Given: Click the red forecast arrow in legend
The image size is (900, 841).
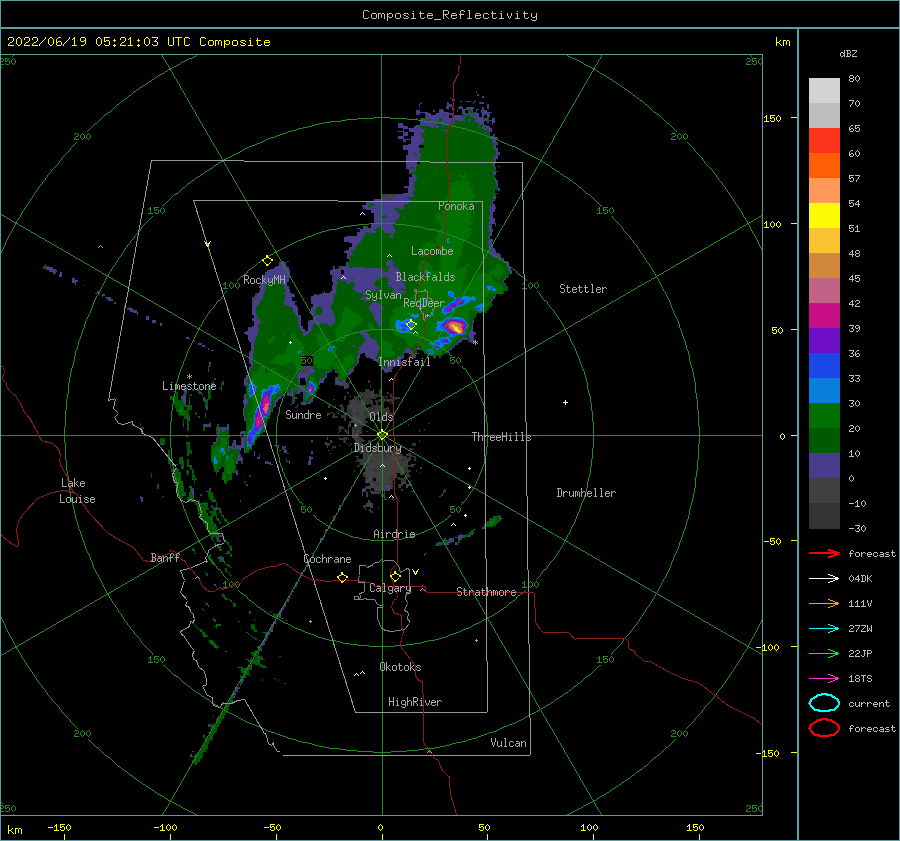Looking at the screenshot, I should tap(824, 553).
